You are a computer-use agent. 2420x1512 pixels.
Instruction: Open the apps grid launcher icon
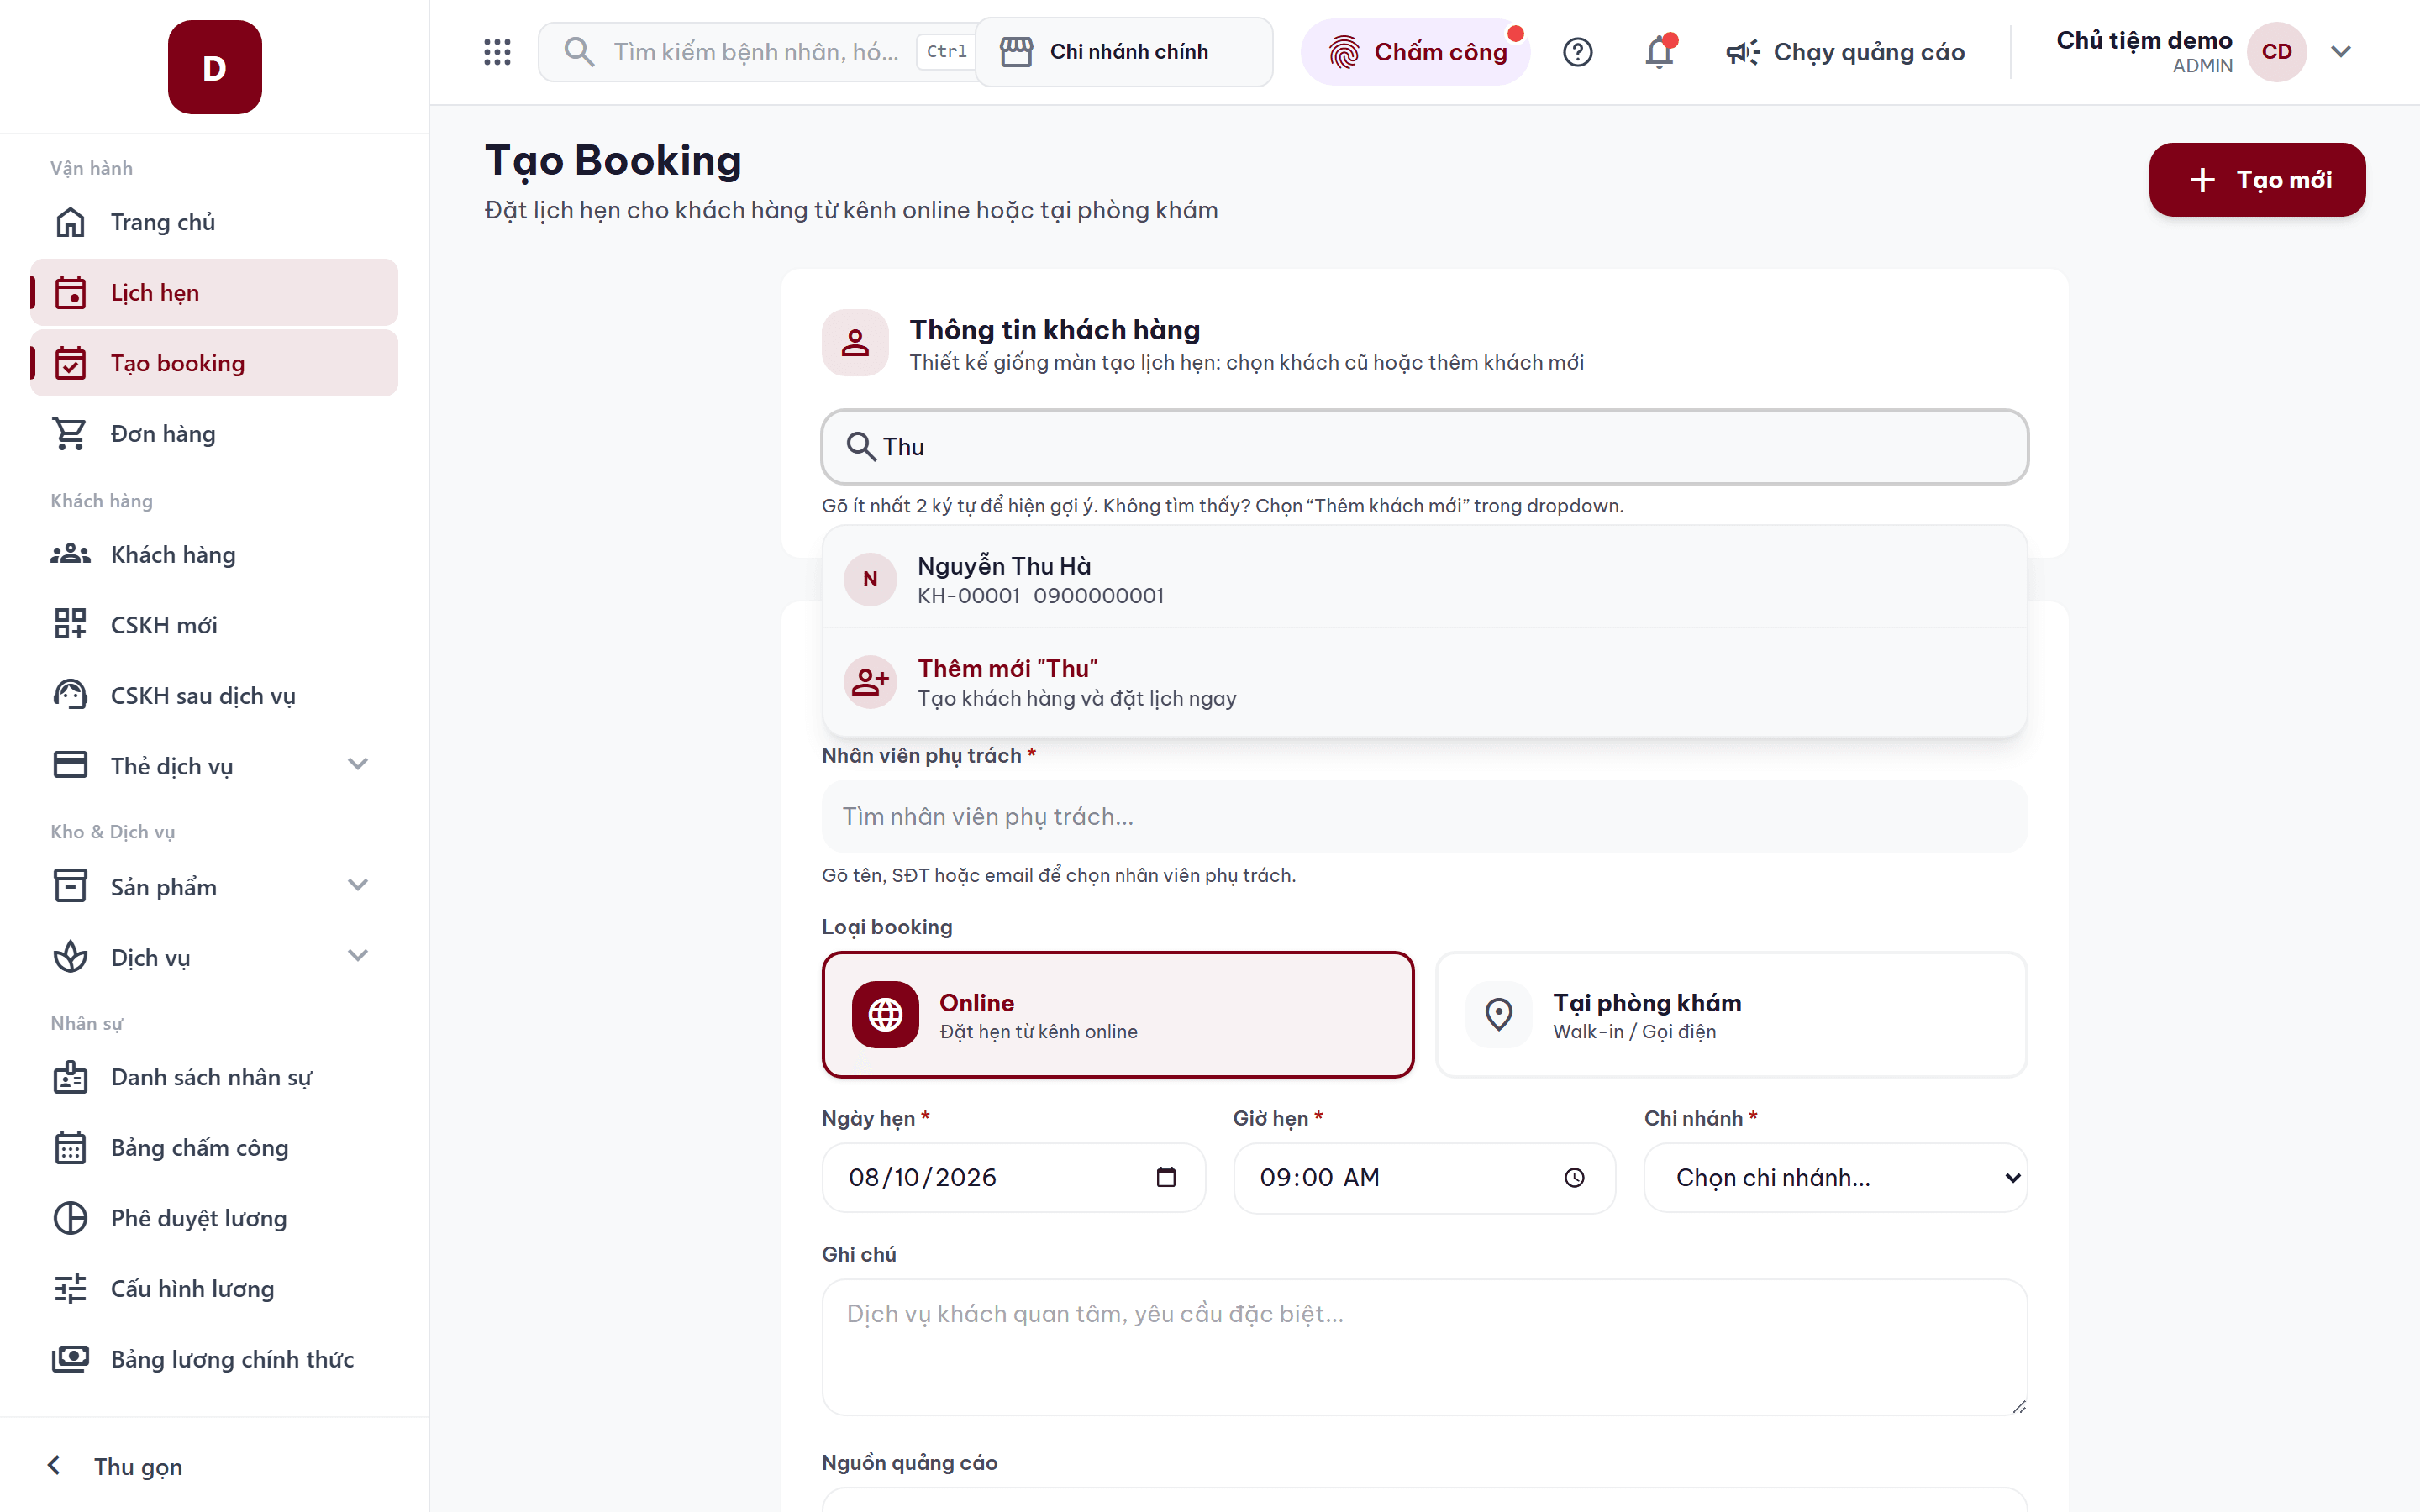(497, 52)
